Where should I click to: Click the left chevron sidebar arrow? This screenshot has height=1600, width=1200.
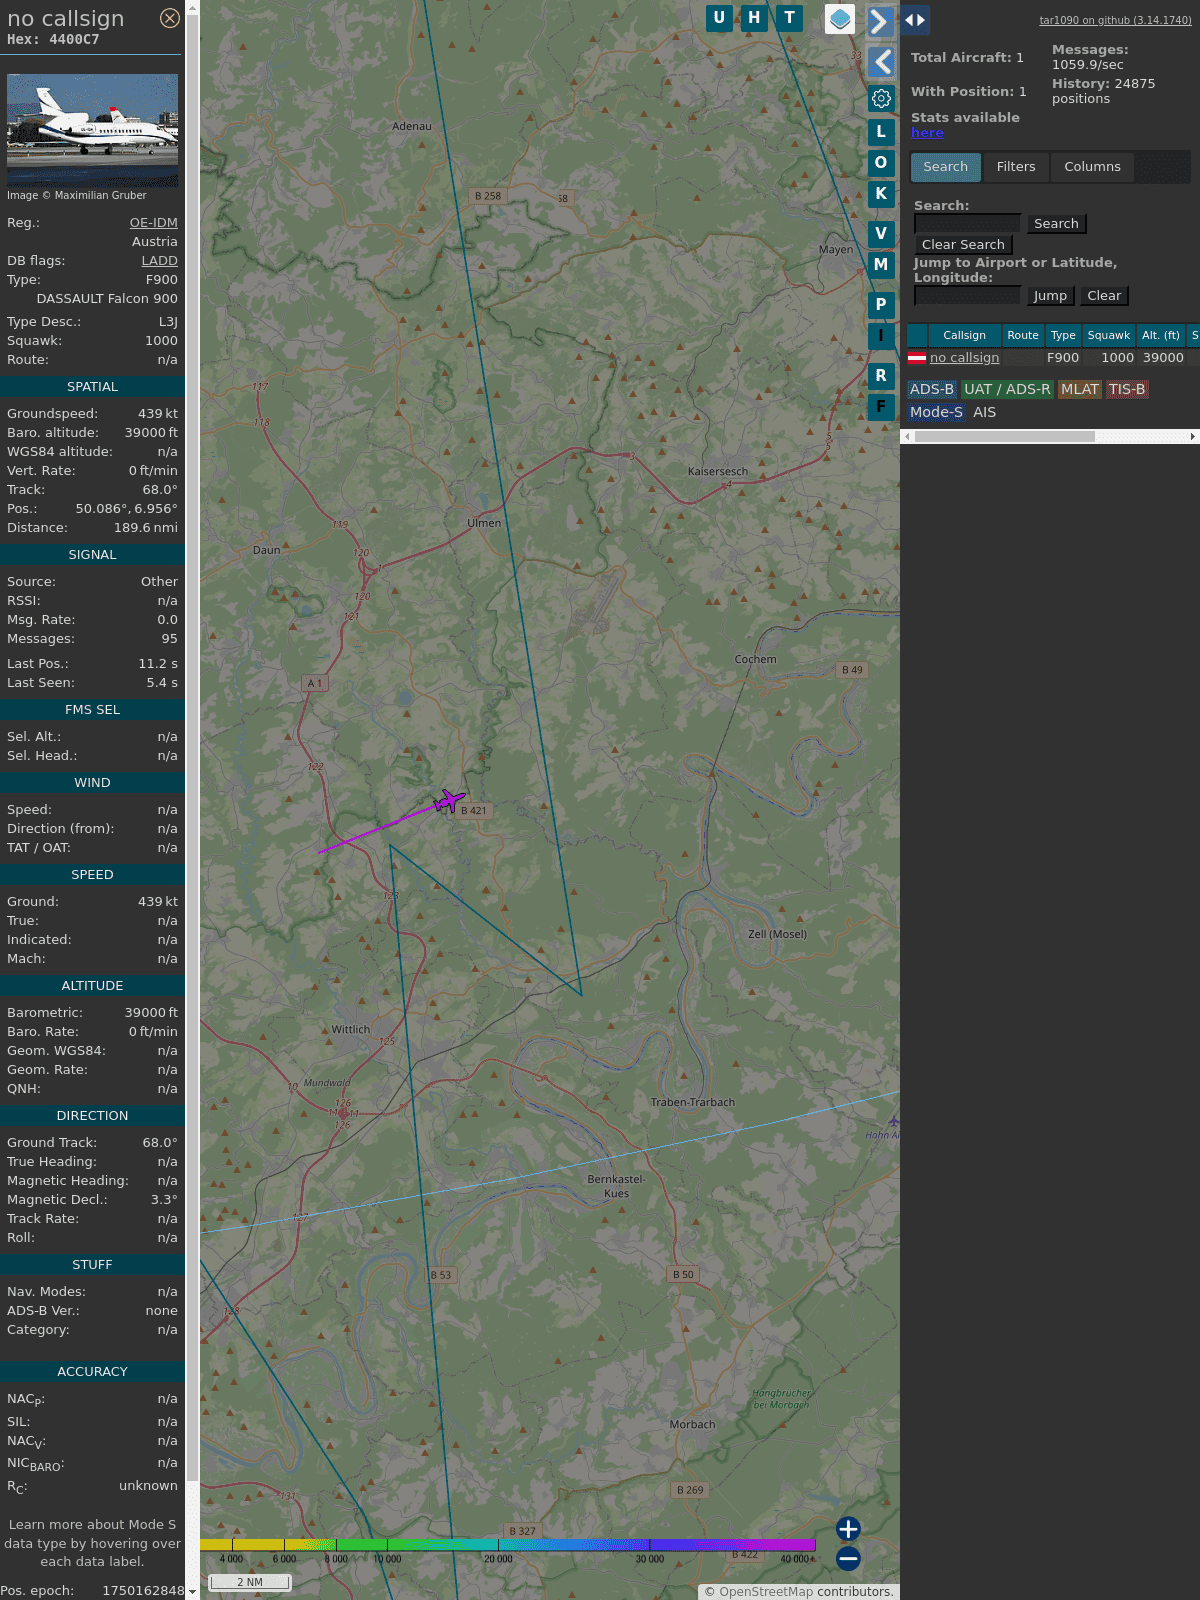click(x=881, y=62)
